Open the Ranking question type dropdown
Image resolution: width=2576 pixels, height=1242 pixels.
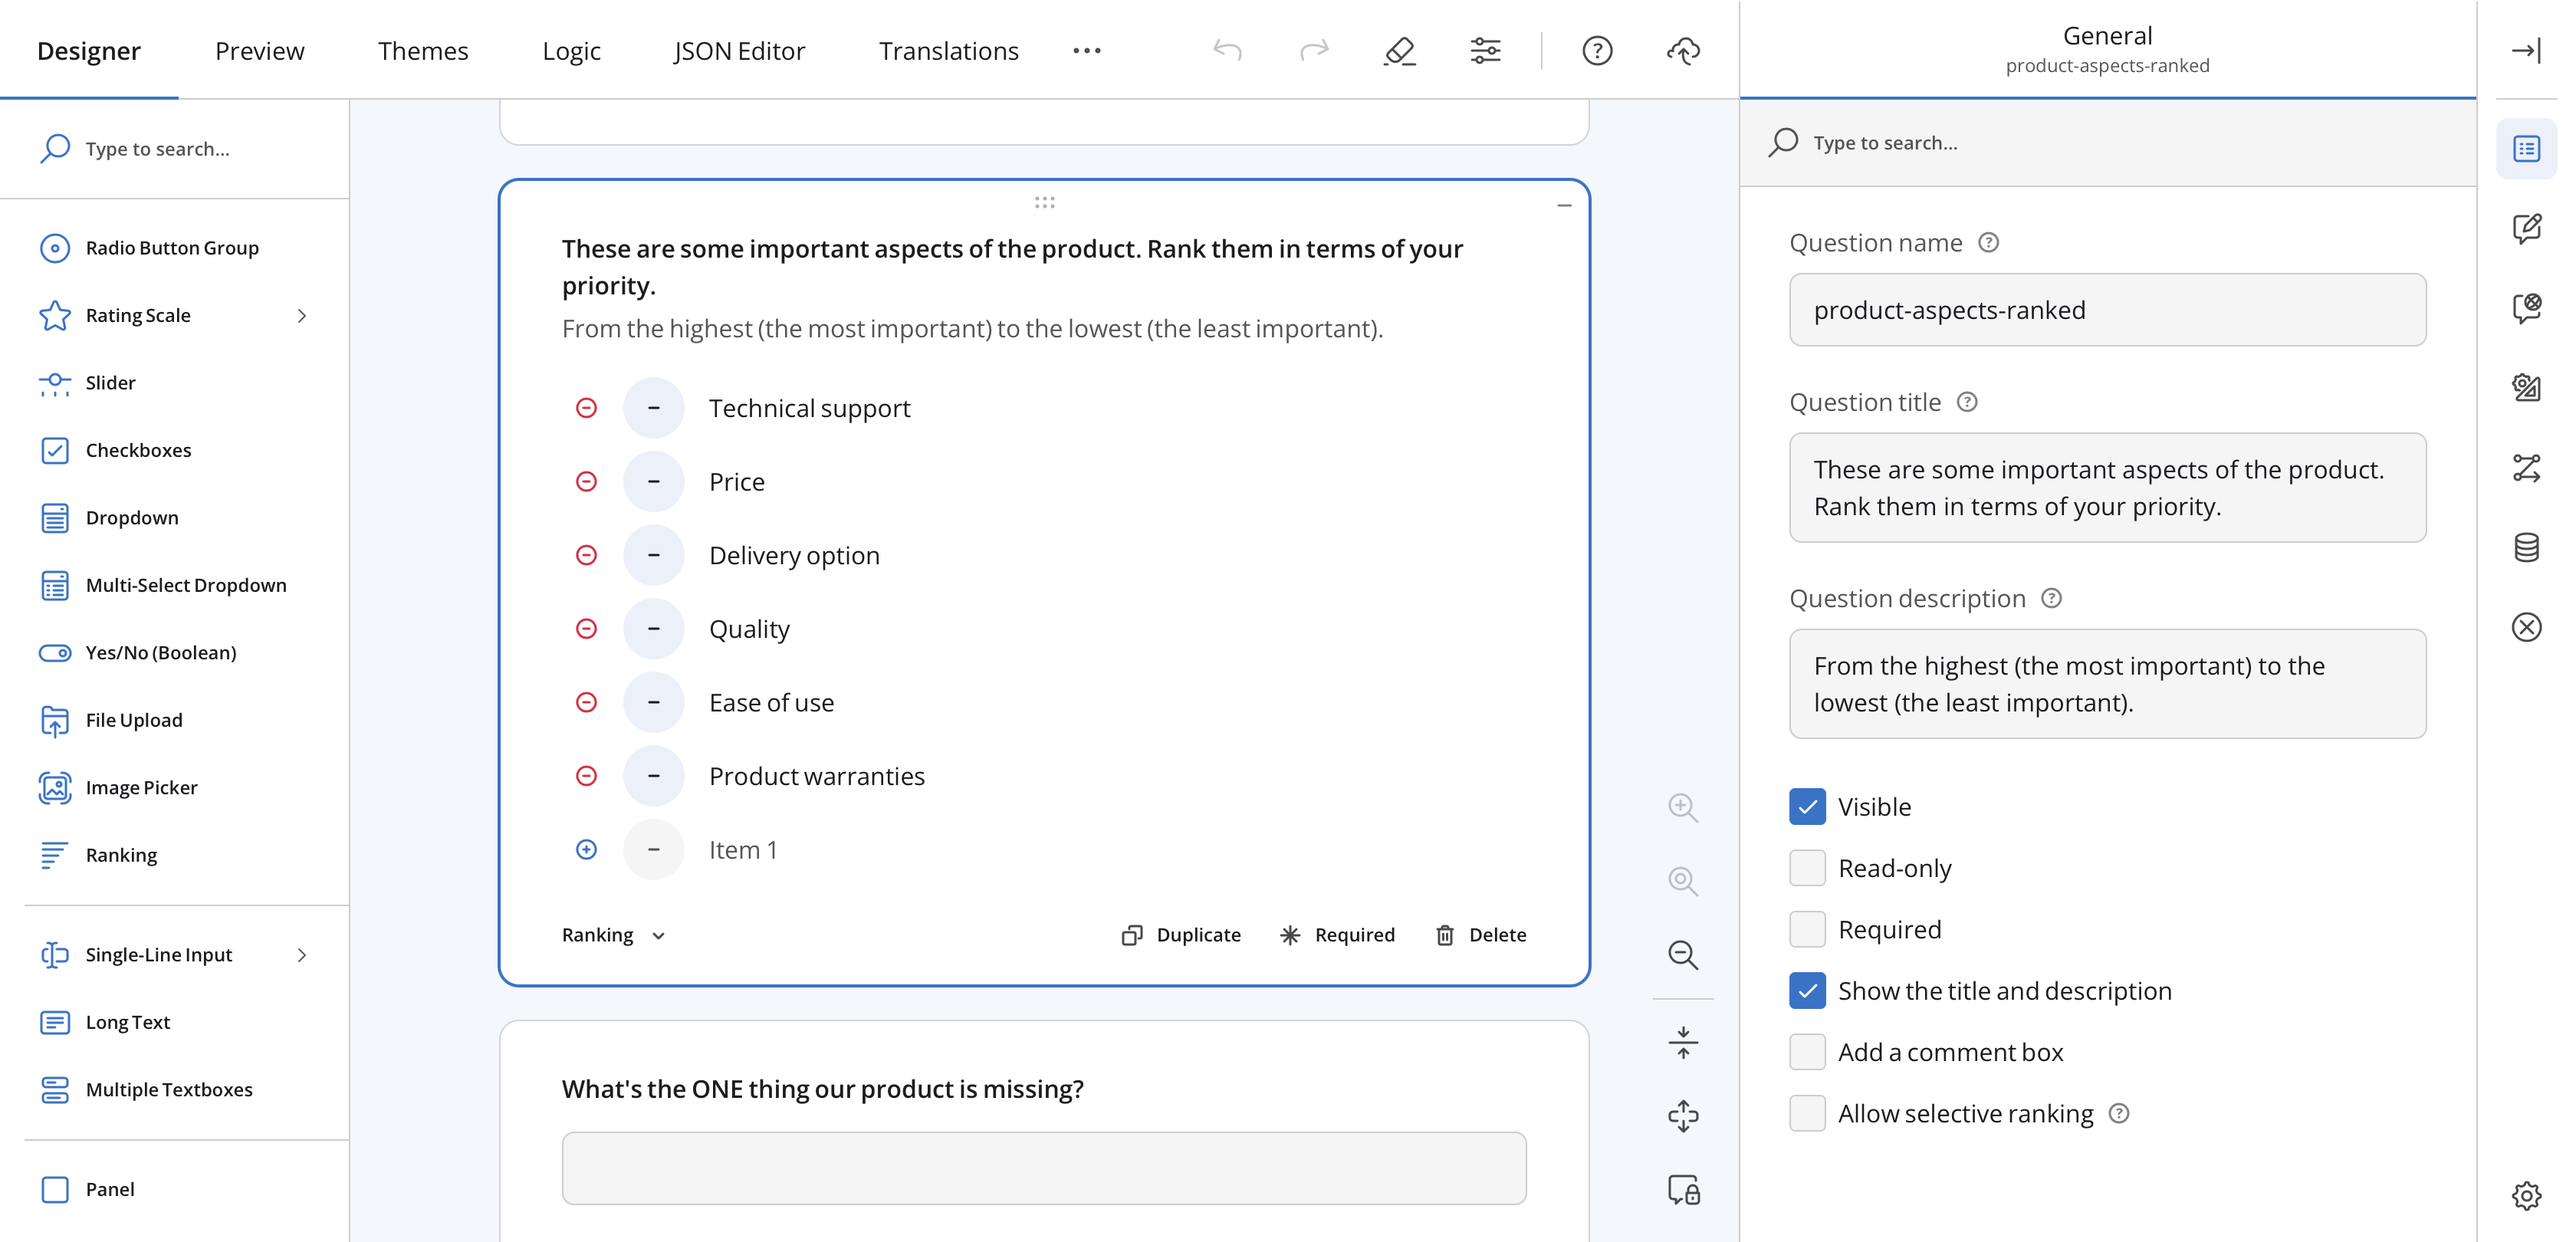pos(614,935)
